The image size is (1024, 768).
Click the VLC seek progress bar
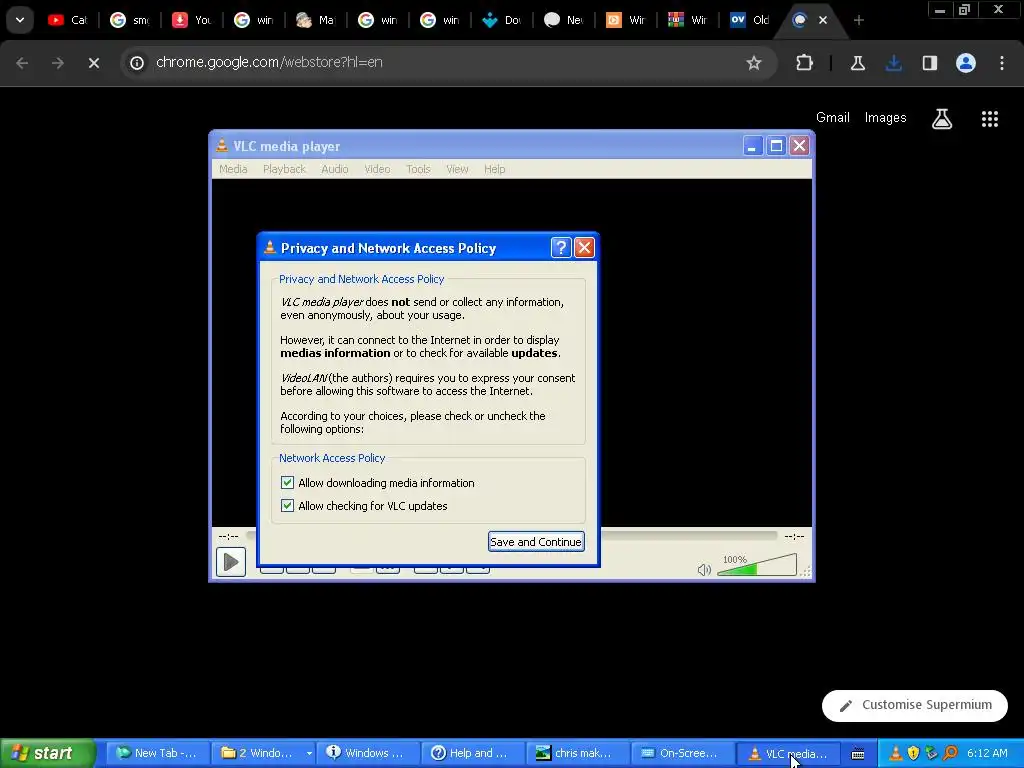[x=689, y=536]
